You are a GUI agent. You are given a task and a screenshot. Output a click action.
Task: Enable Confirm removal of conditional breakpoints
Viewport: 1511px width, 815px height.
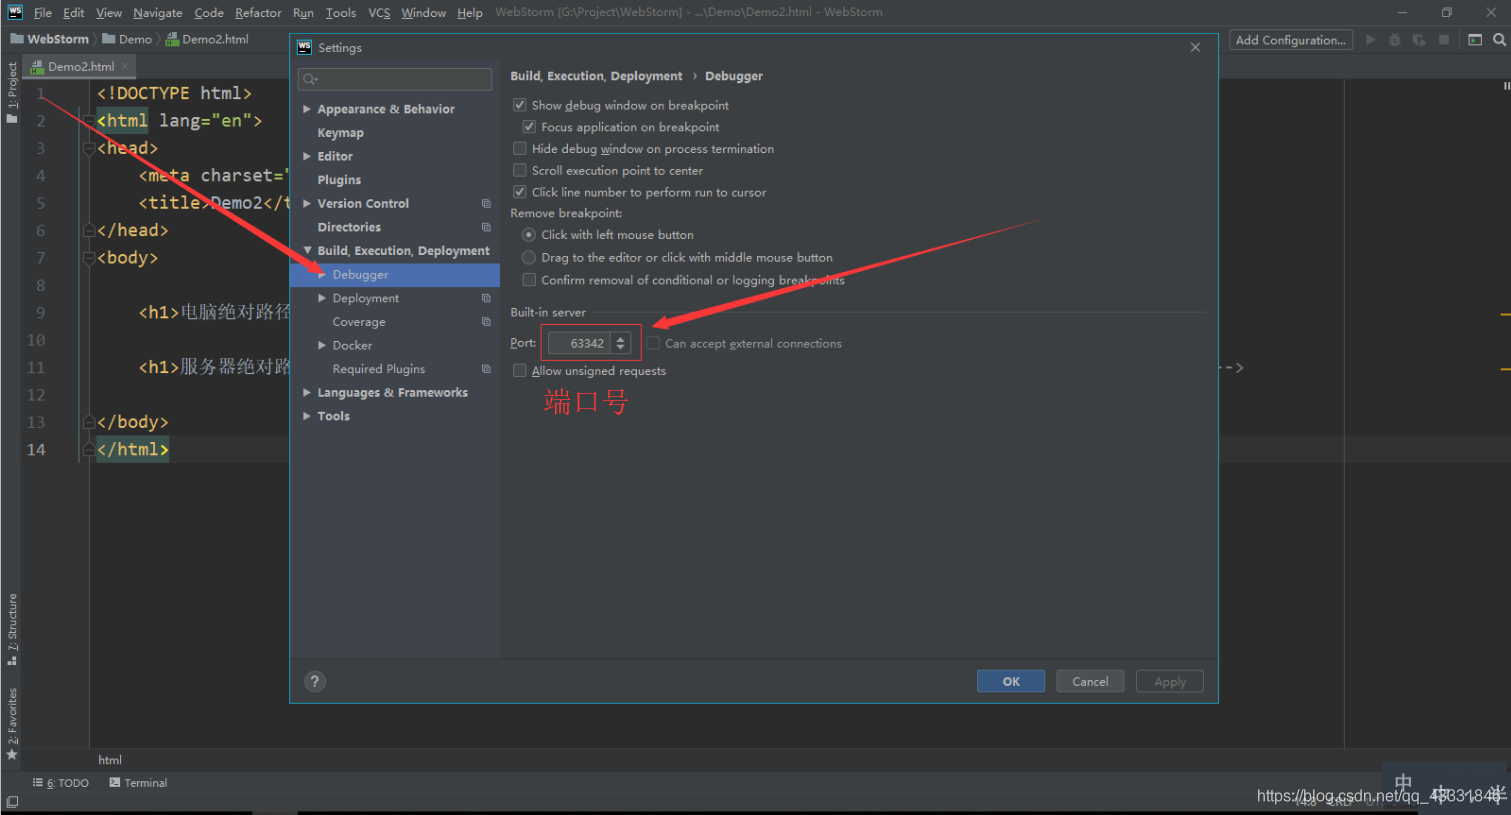[x=529, y=280]
